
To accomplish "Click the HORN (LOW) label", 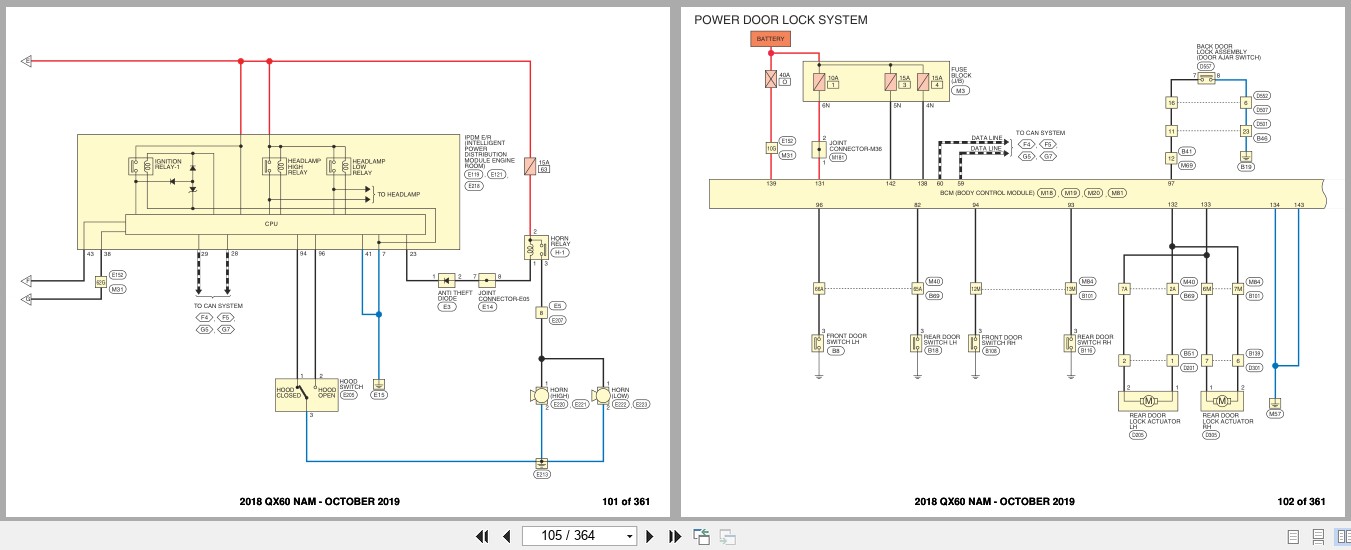I will [620, 392].
